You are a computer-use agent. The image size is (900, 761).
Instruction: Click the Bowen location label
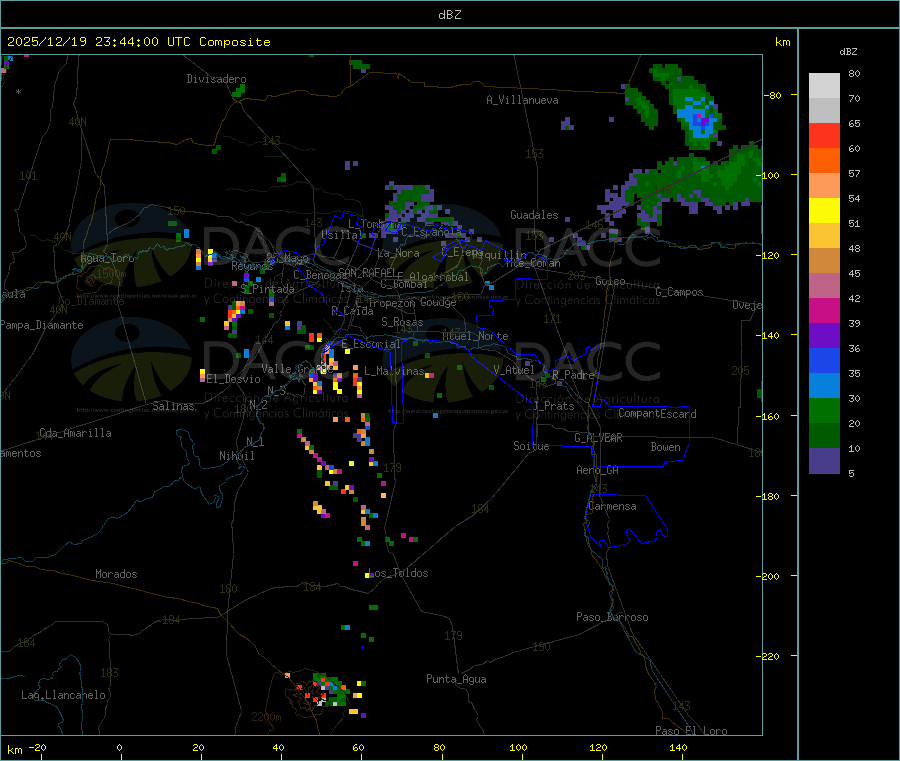(x=666, y=447)
